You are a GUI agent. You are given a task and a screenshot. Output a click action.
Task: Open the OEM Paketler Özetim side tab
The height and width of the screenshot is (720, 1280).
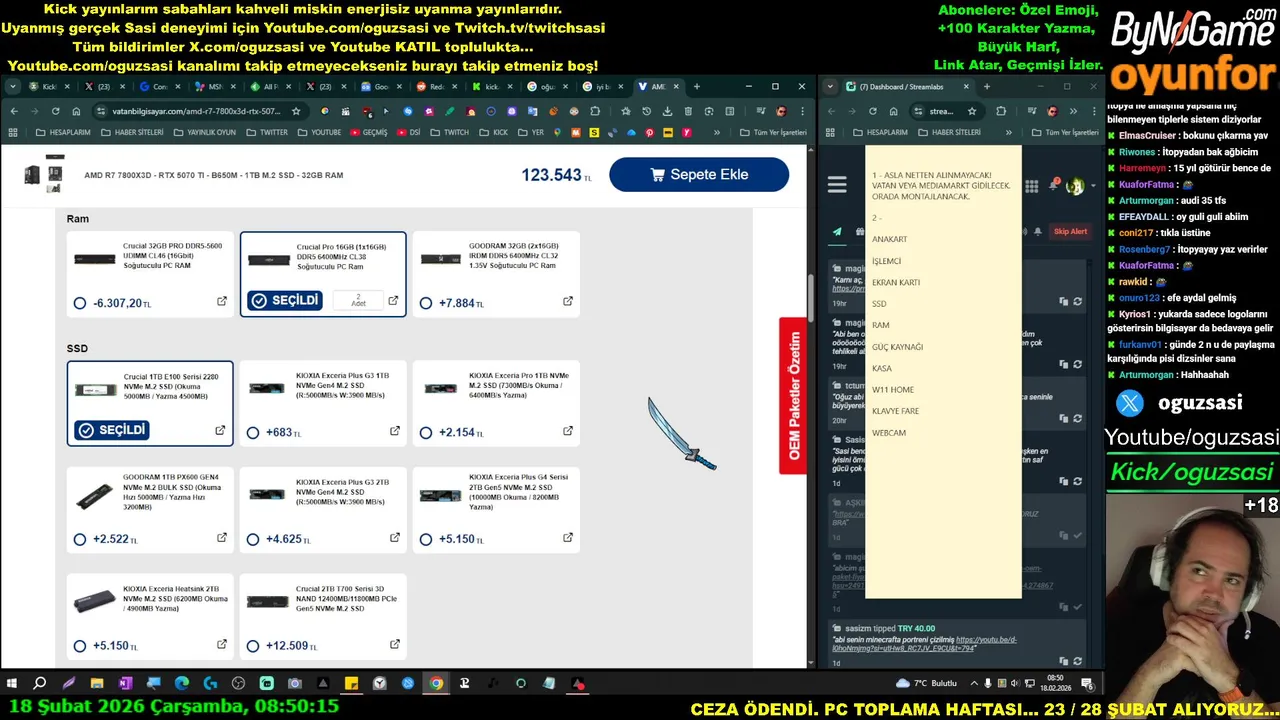(794, 396)
